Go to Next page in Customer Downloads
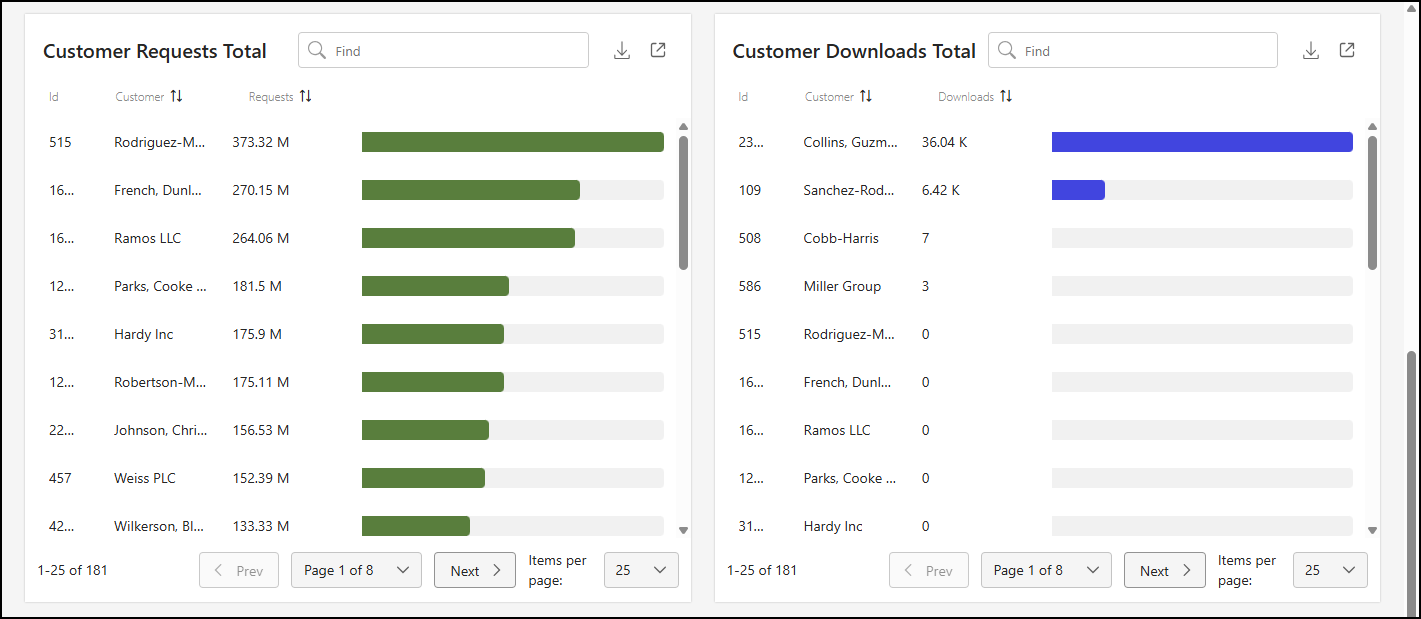 (1165, 570)
